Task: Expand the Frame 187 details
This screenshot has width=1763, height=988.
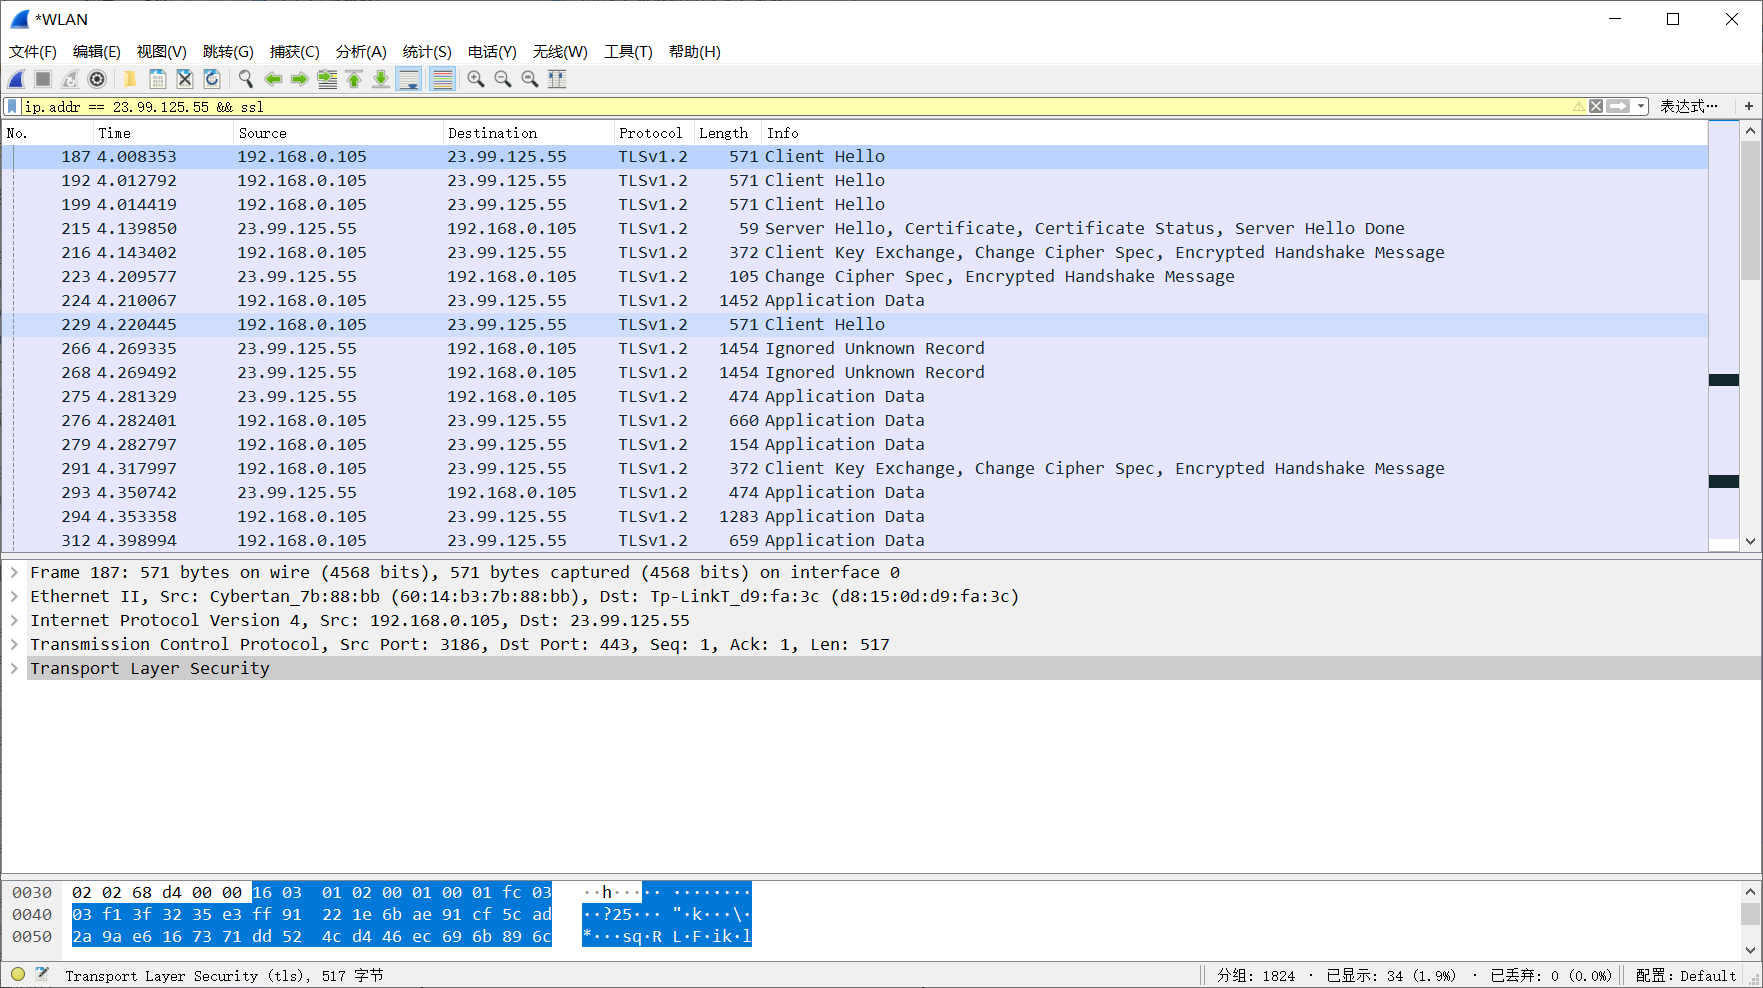Action: (14, 572)
